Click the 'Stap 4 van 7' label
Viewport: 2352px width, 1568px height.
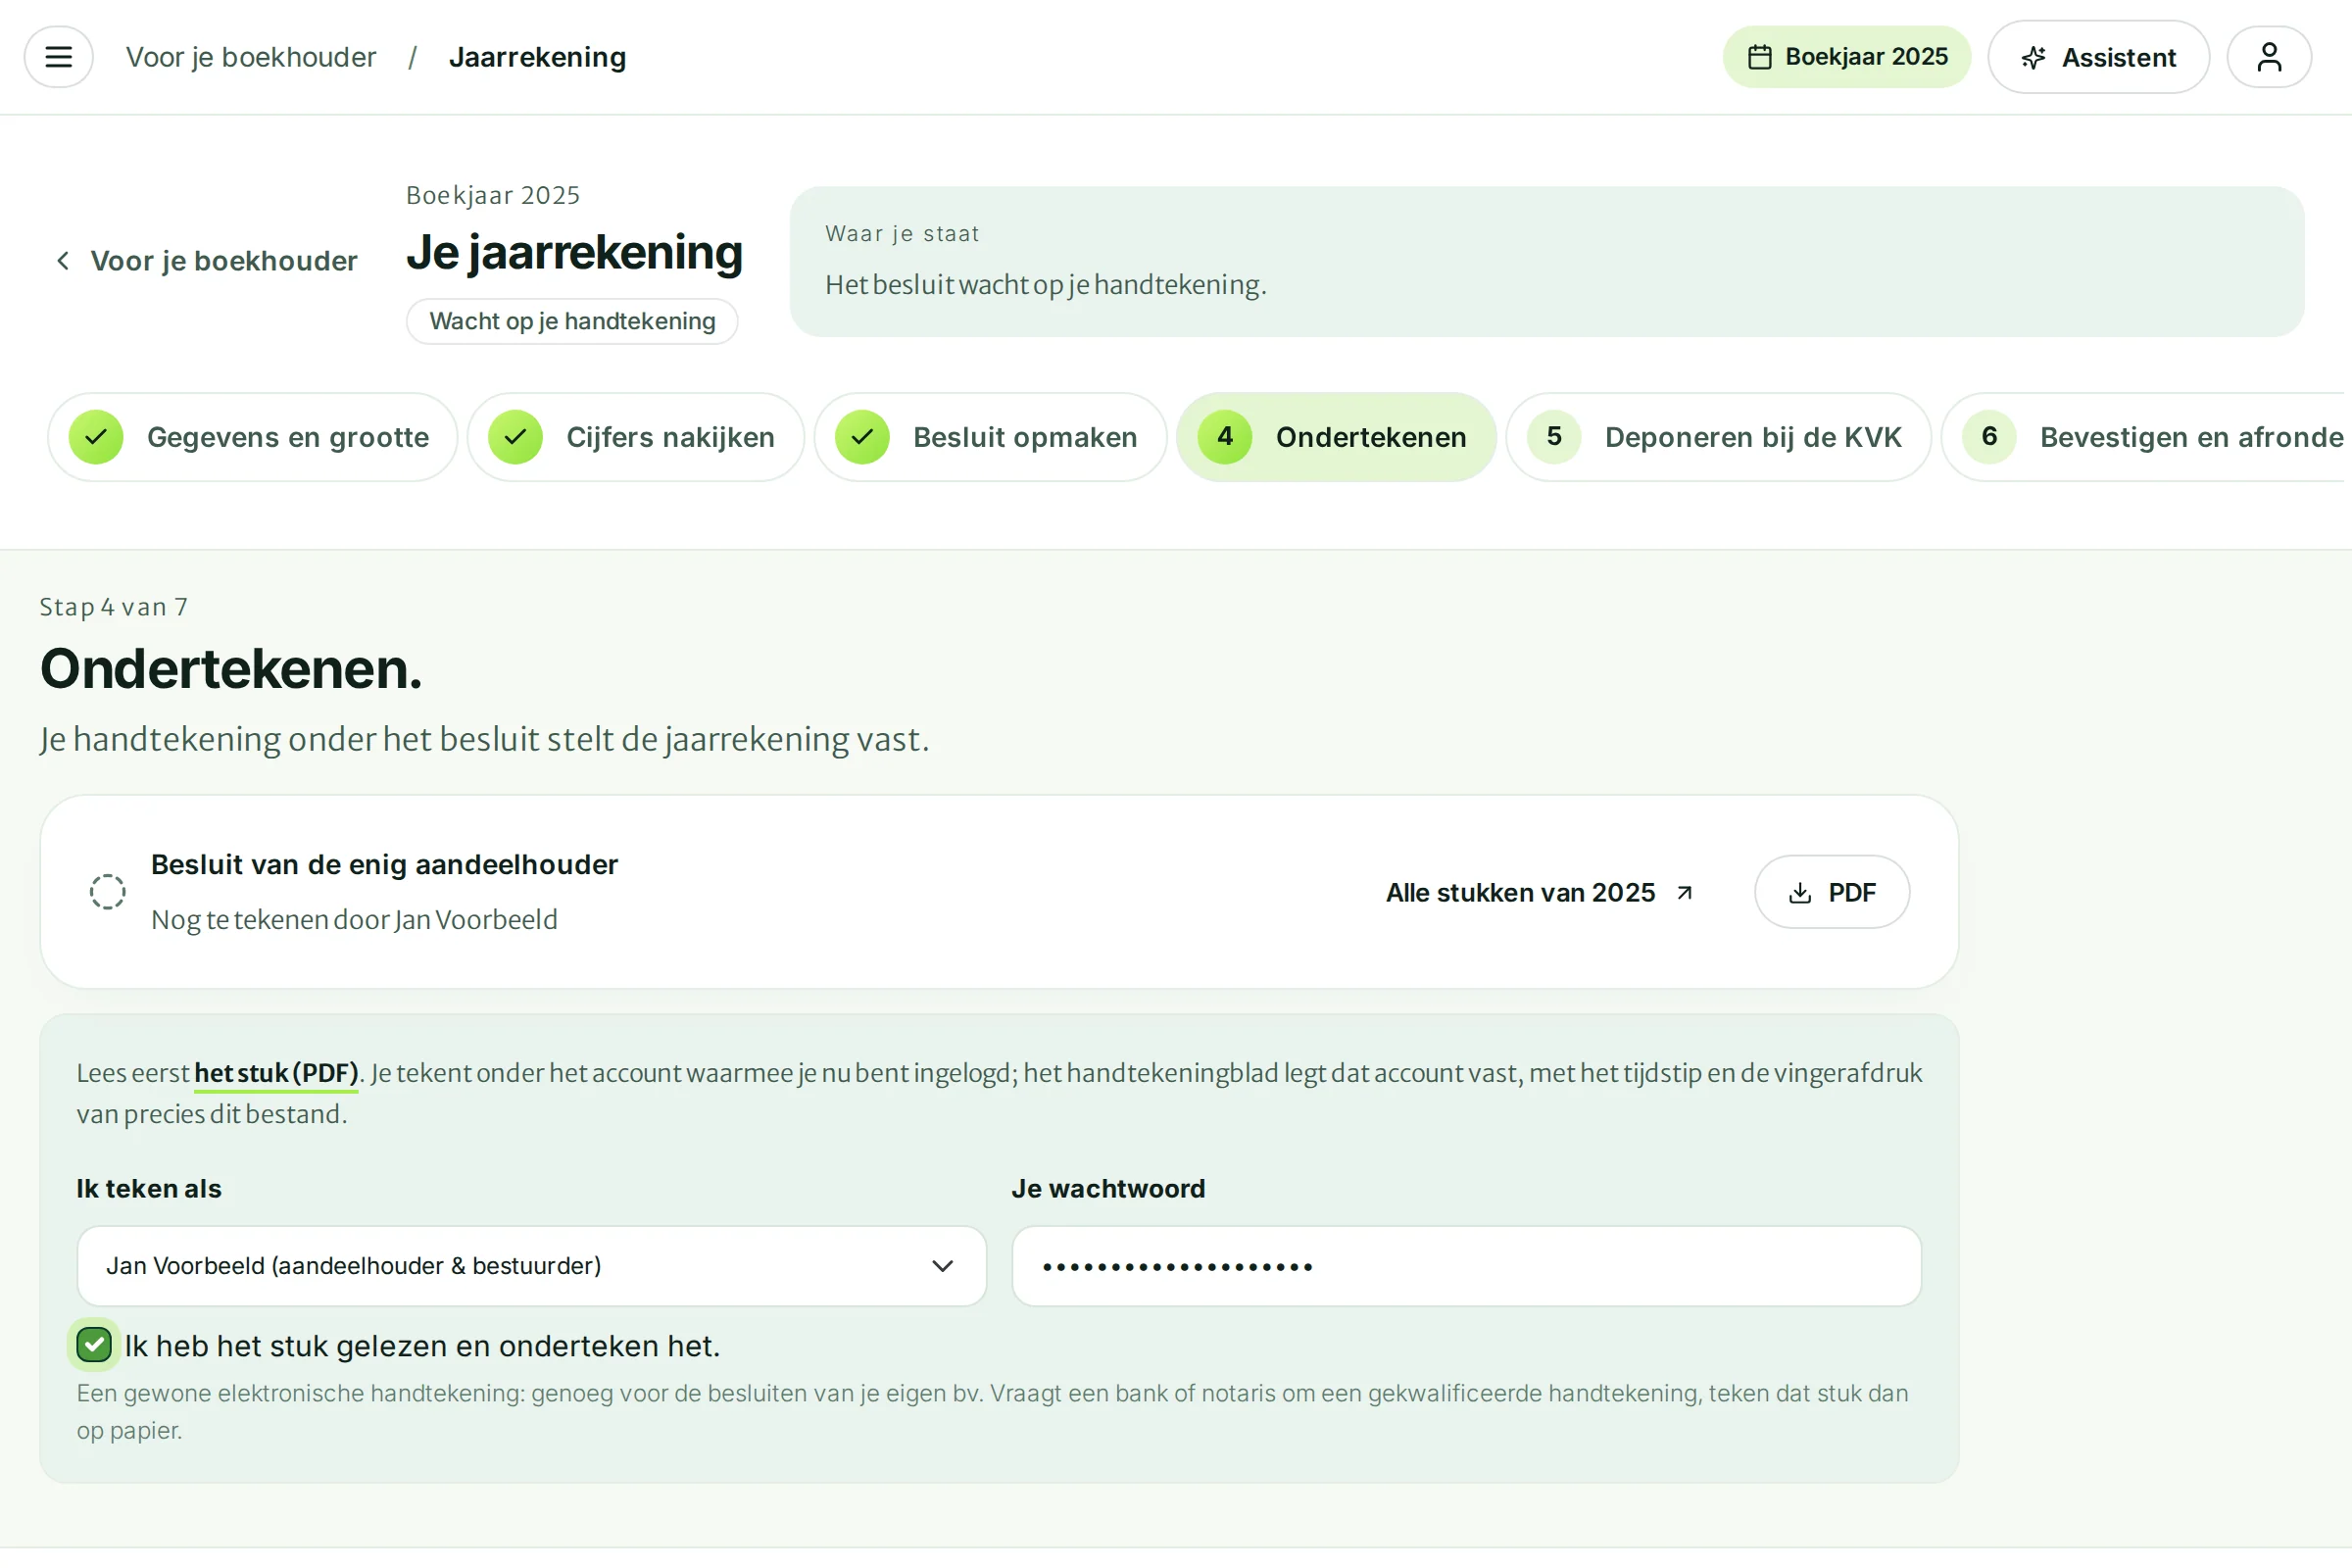pyautogui.click(x=113, y=607)
